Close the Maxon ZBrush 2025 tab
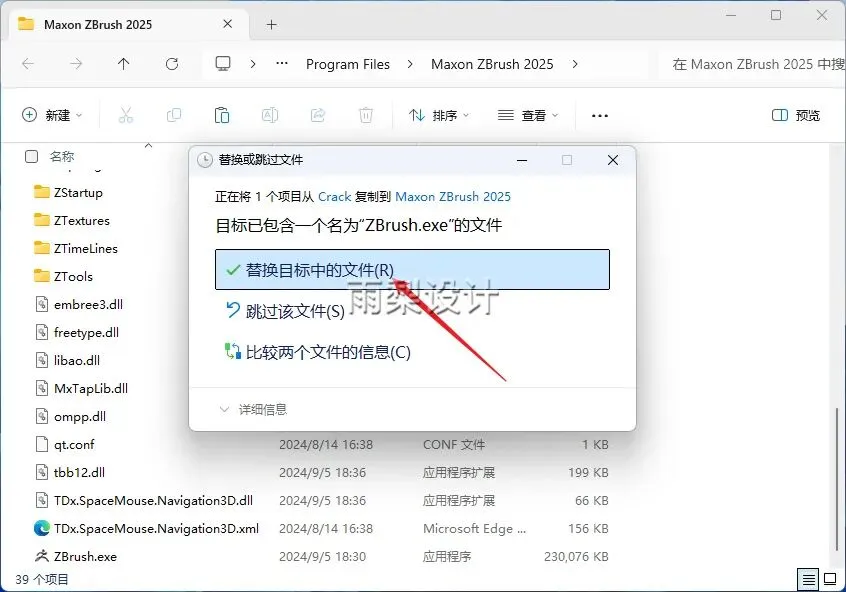 (x=228, y=24)
